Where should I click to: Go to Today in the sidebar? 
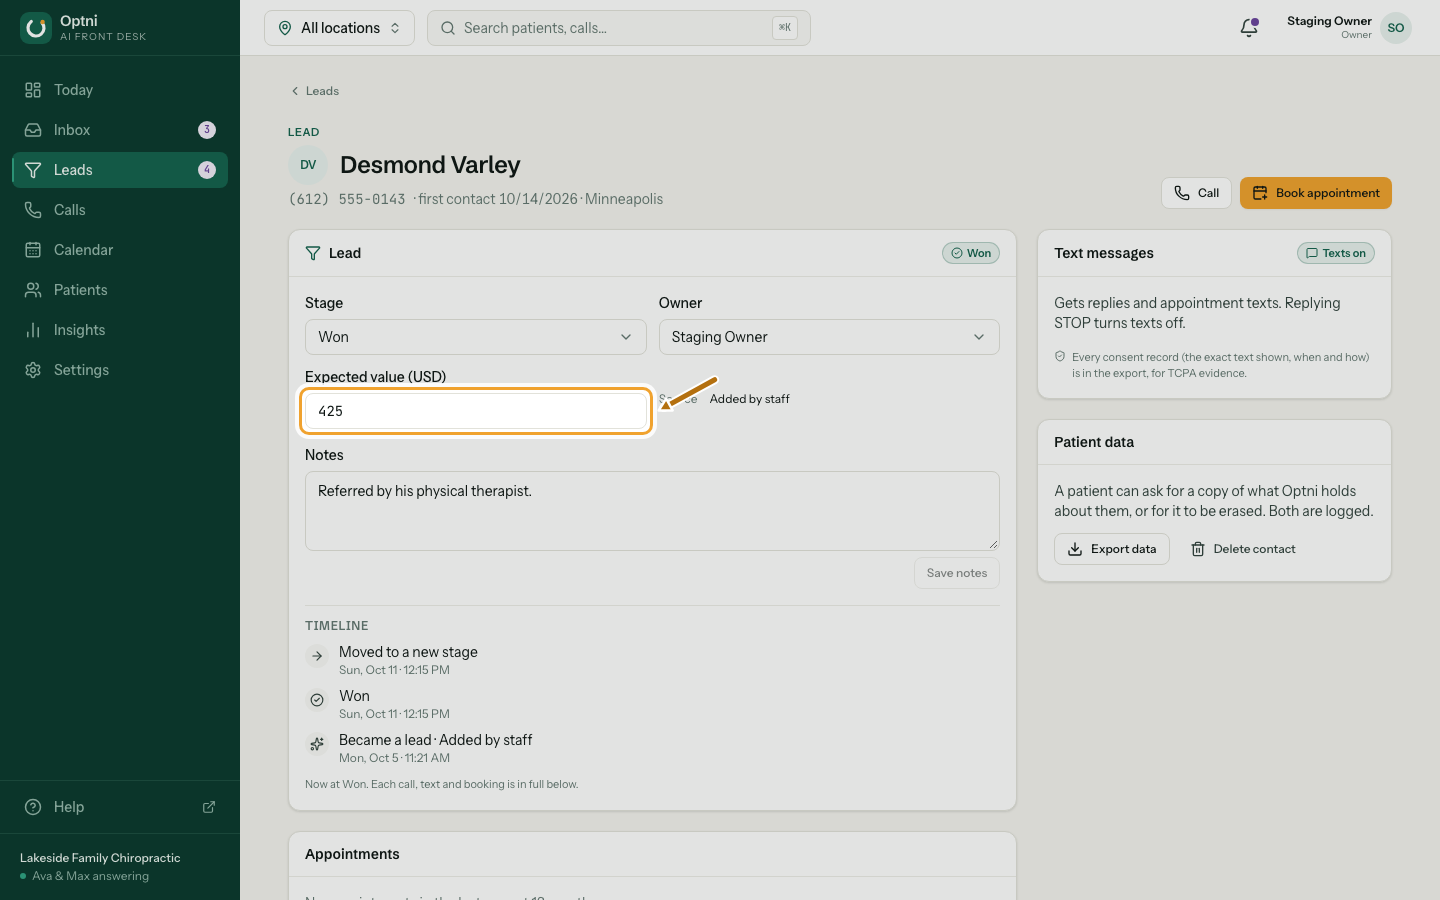coord(120,90)
